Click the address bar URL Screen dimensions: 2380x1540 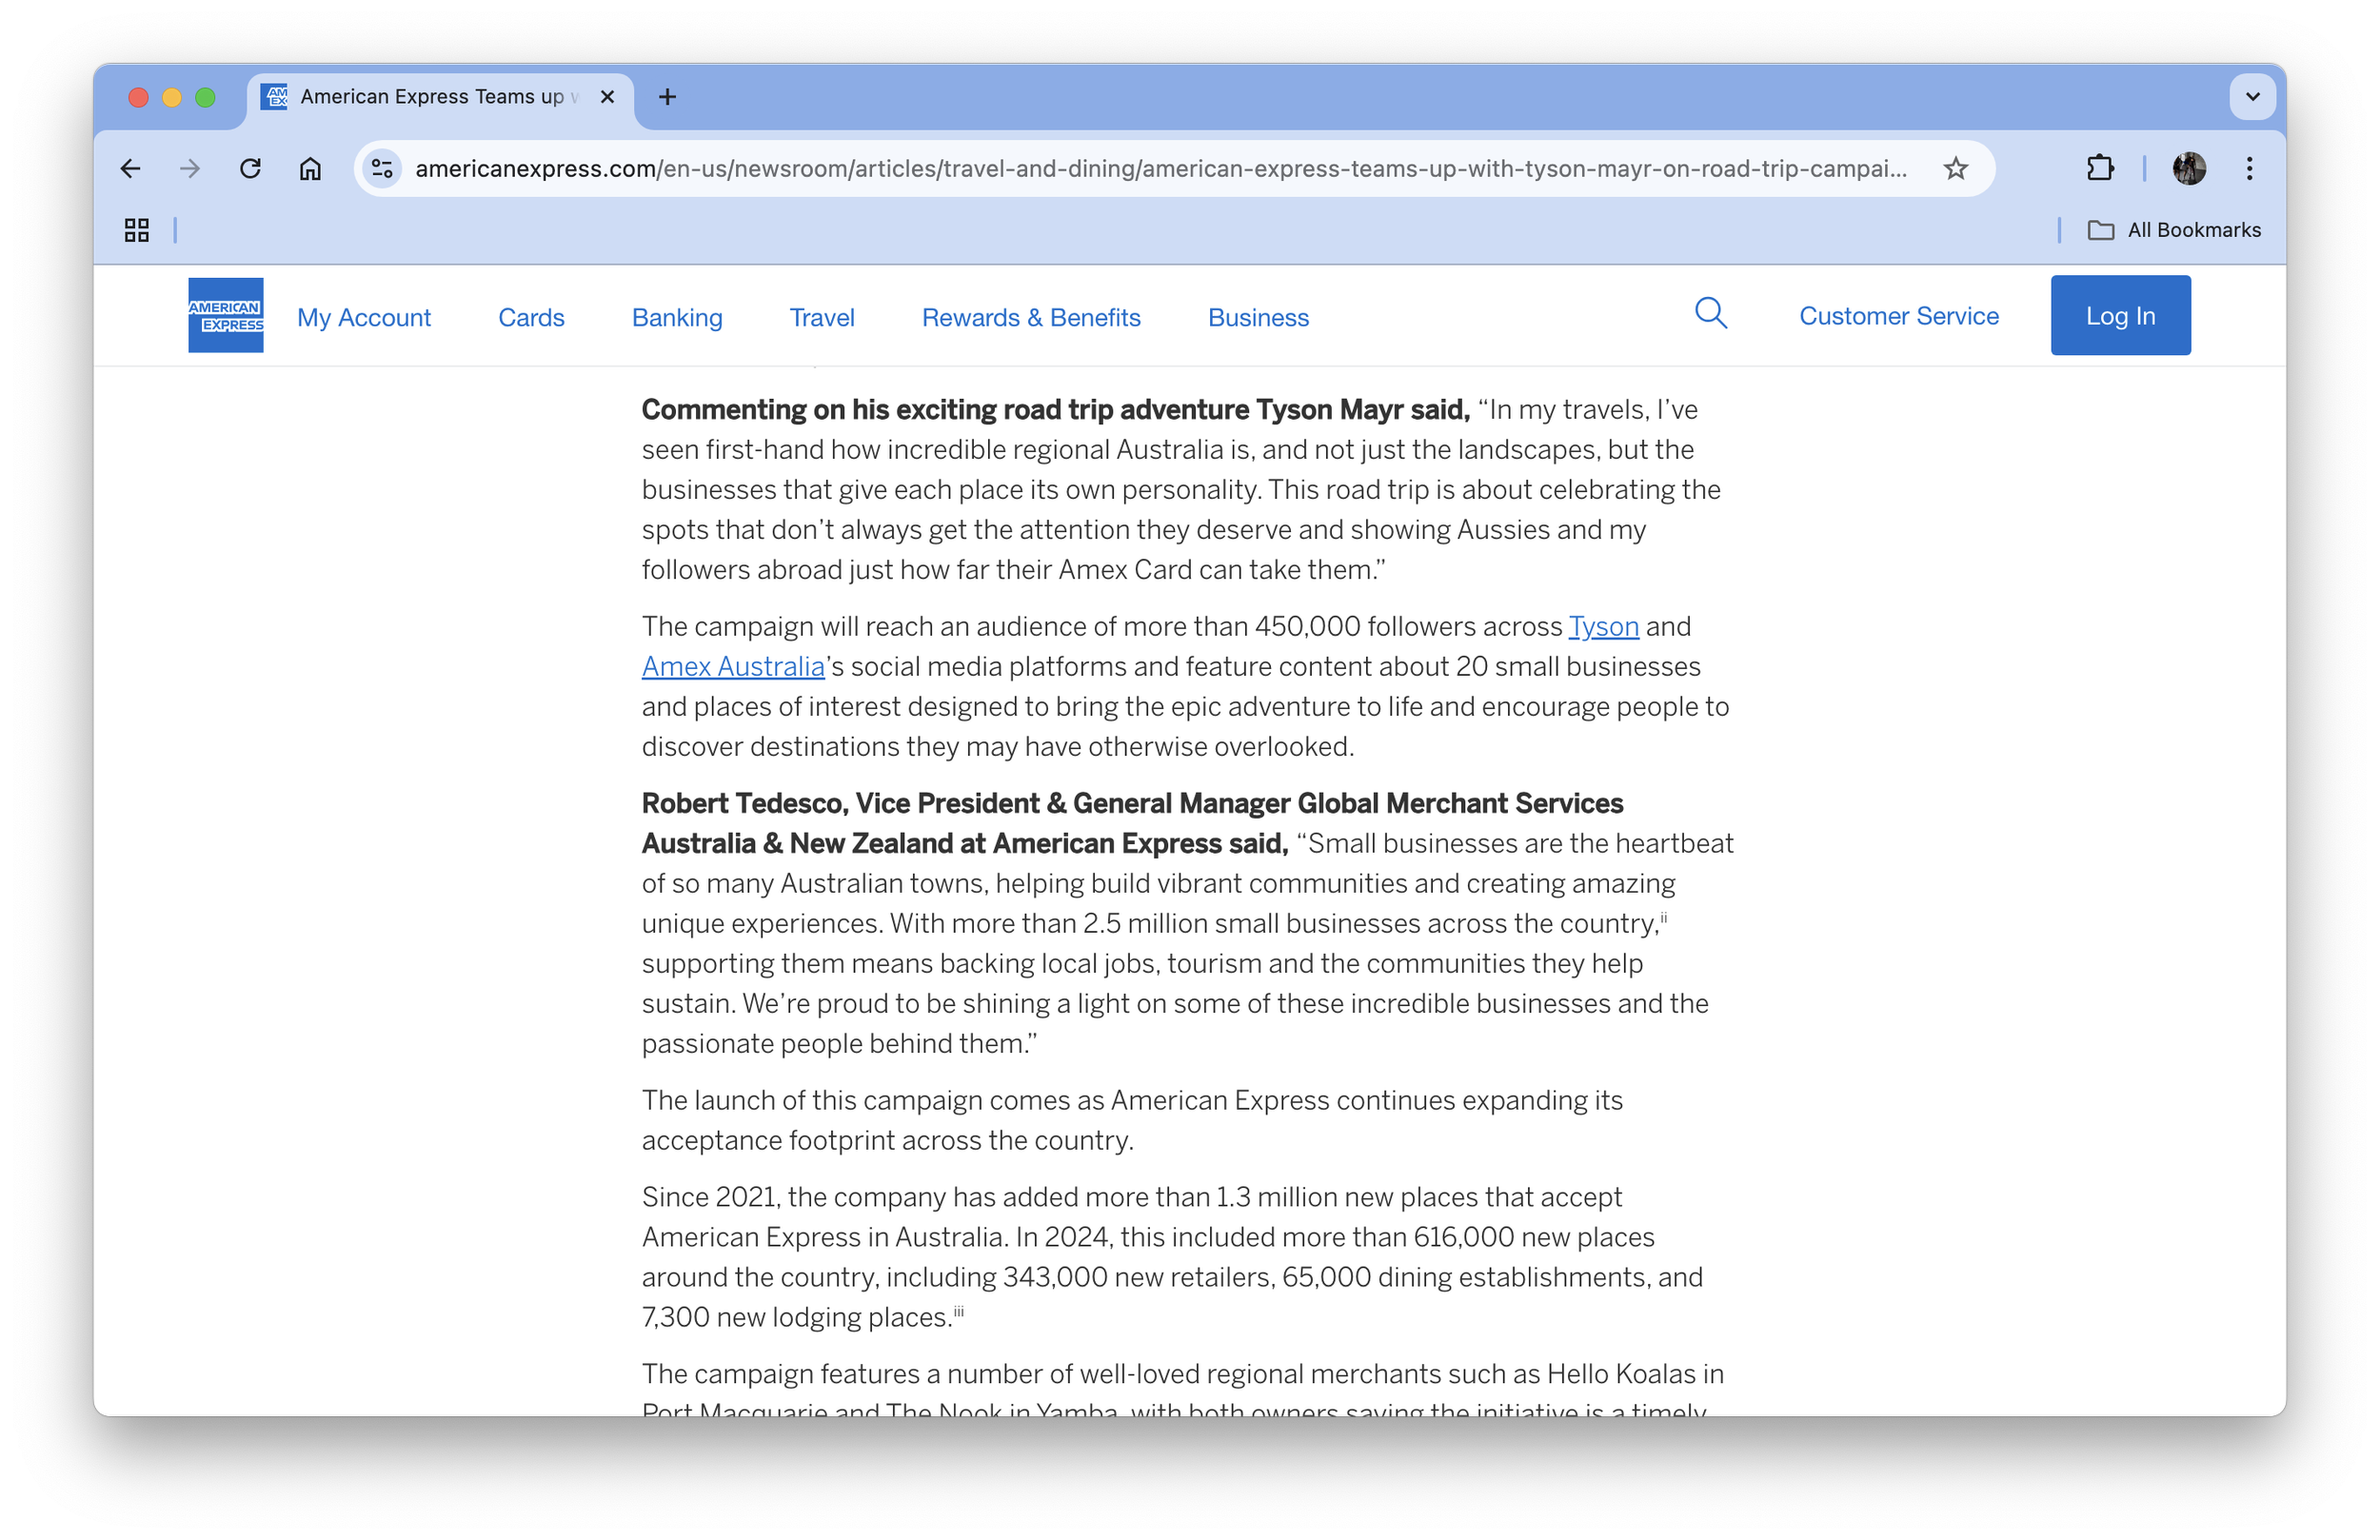[x=1160, y=168]
